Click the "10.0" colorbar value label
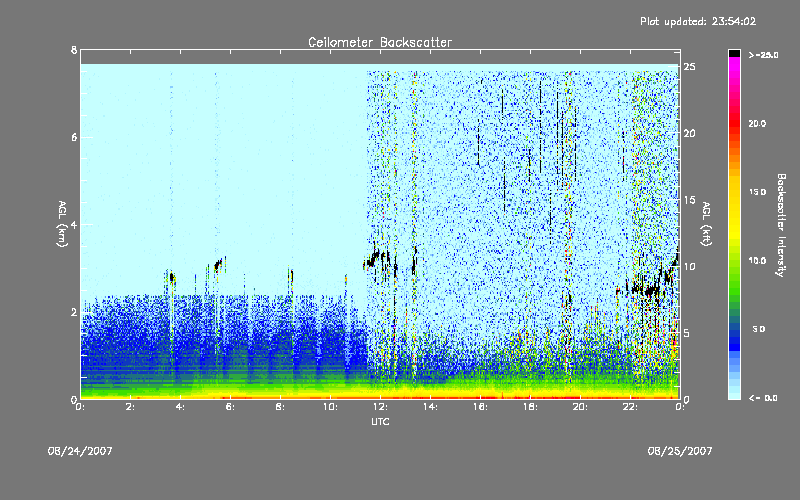800x500 pixels. (x=757, y=261)
